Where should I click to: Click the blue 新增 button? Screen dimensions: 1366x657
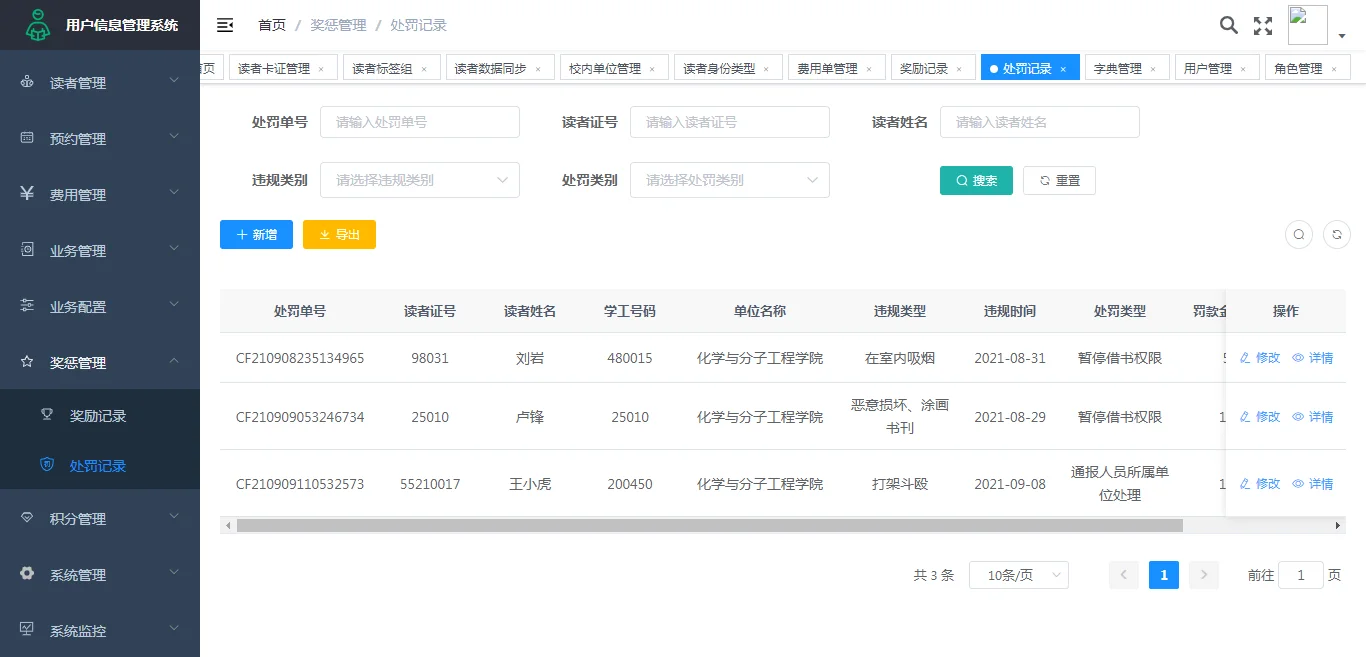coord(256,234)
